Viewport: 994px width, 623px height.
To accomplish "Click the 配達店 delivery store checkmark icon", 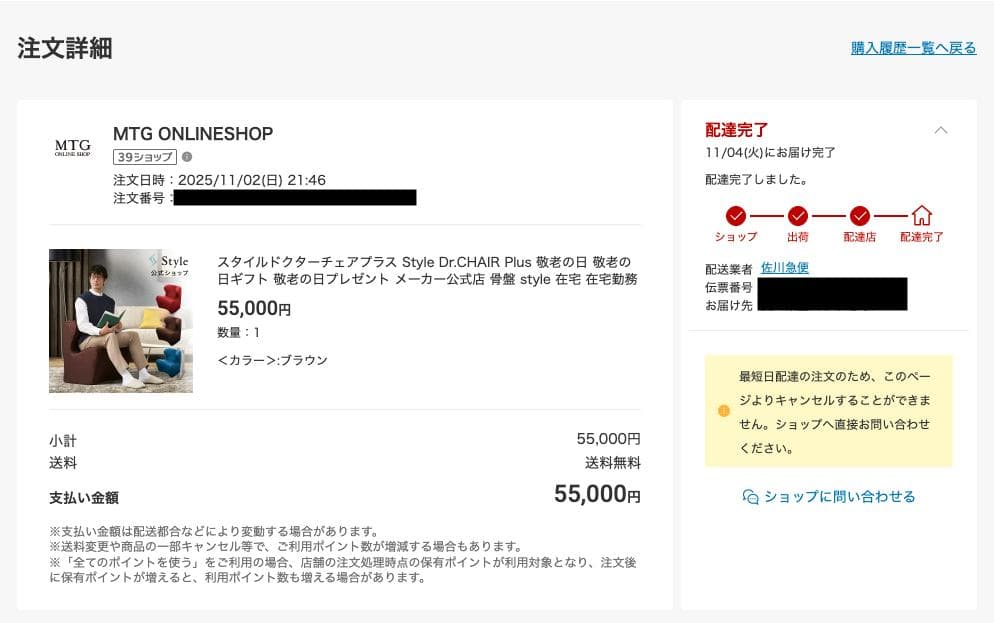I will coord(858,216).
